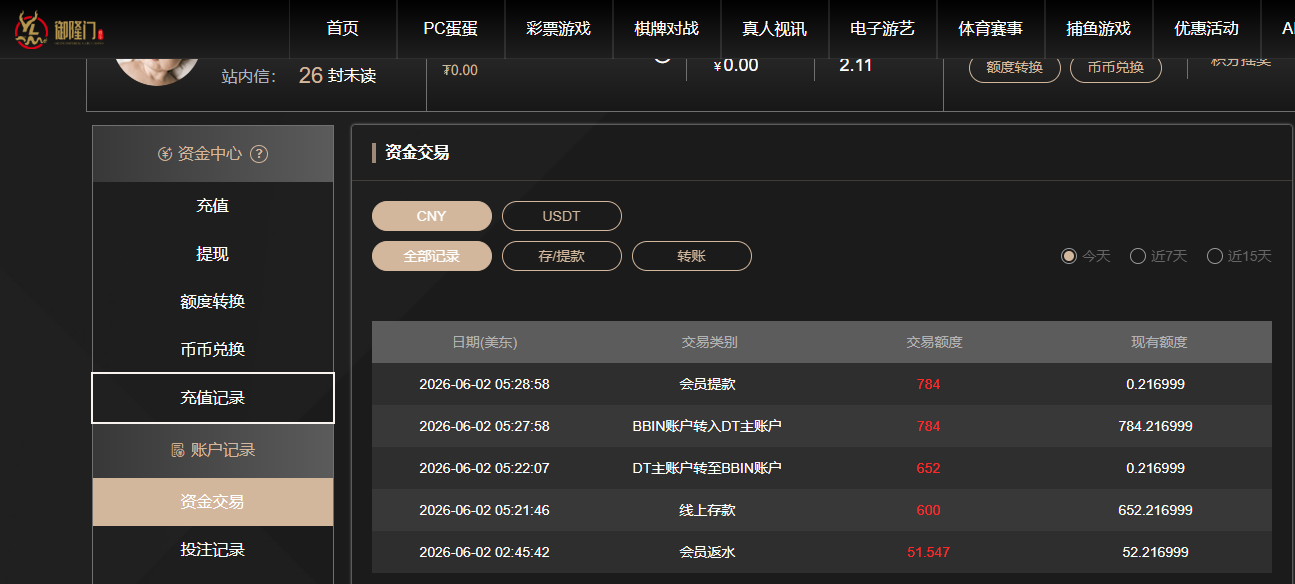Click the 额度转换 button in the header
The height and width of the screenshot is (584, 1295).
1014,68
